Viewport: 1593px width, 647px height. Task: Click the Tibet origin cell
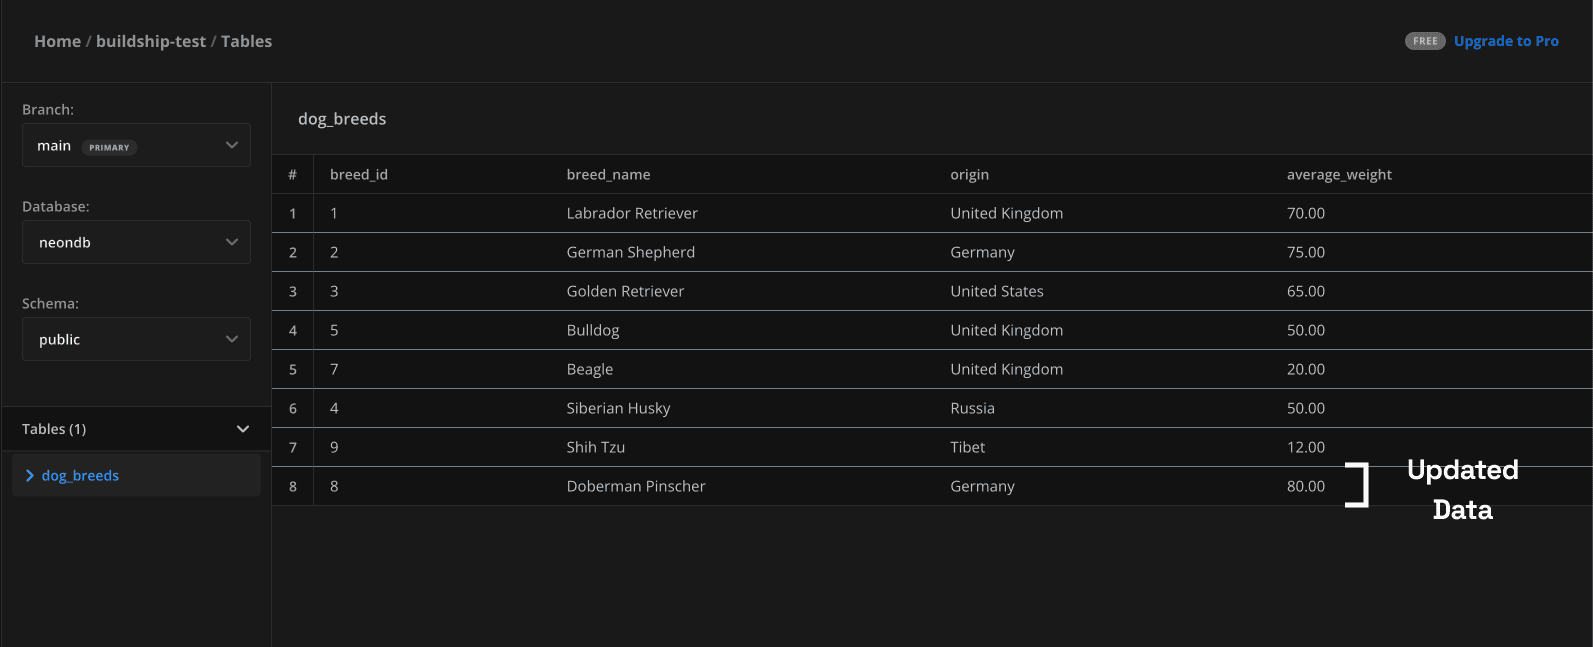tap(967, 447)
